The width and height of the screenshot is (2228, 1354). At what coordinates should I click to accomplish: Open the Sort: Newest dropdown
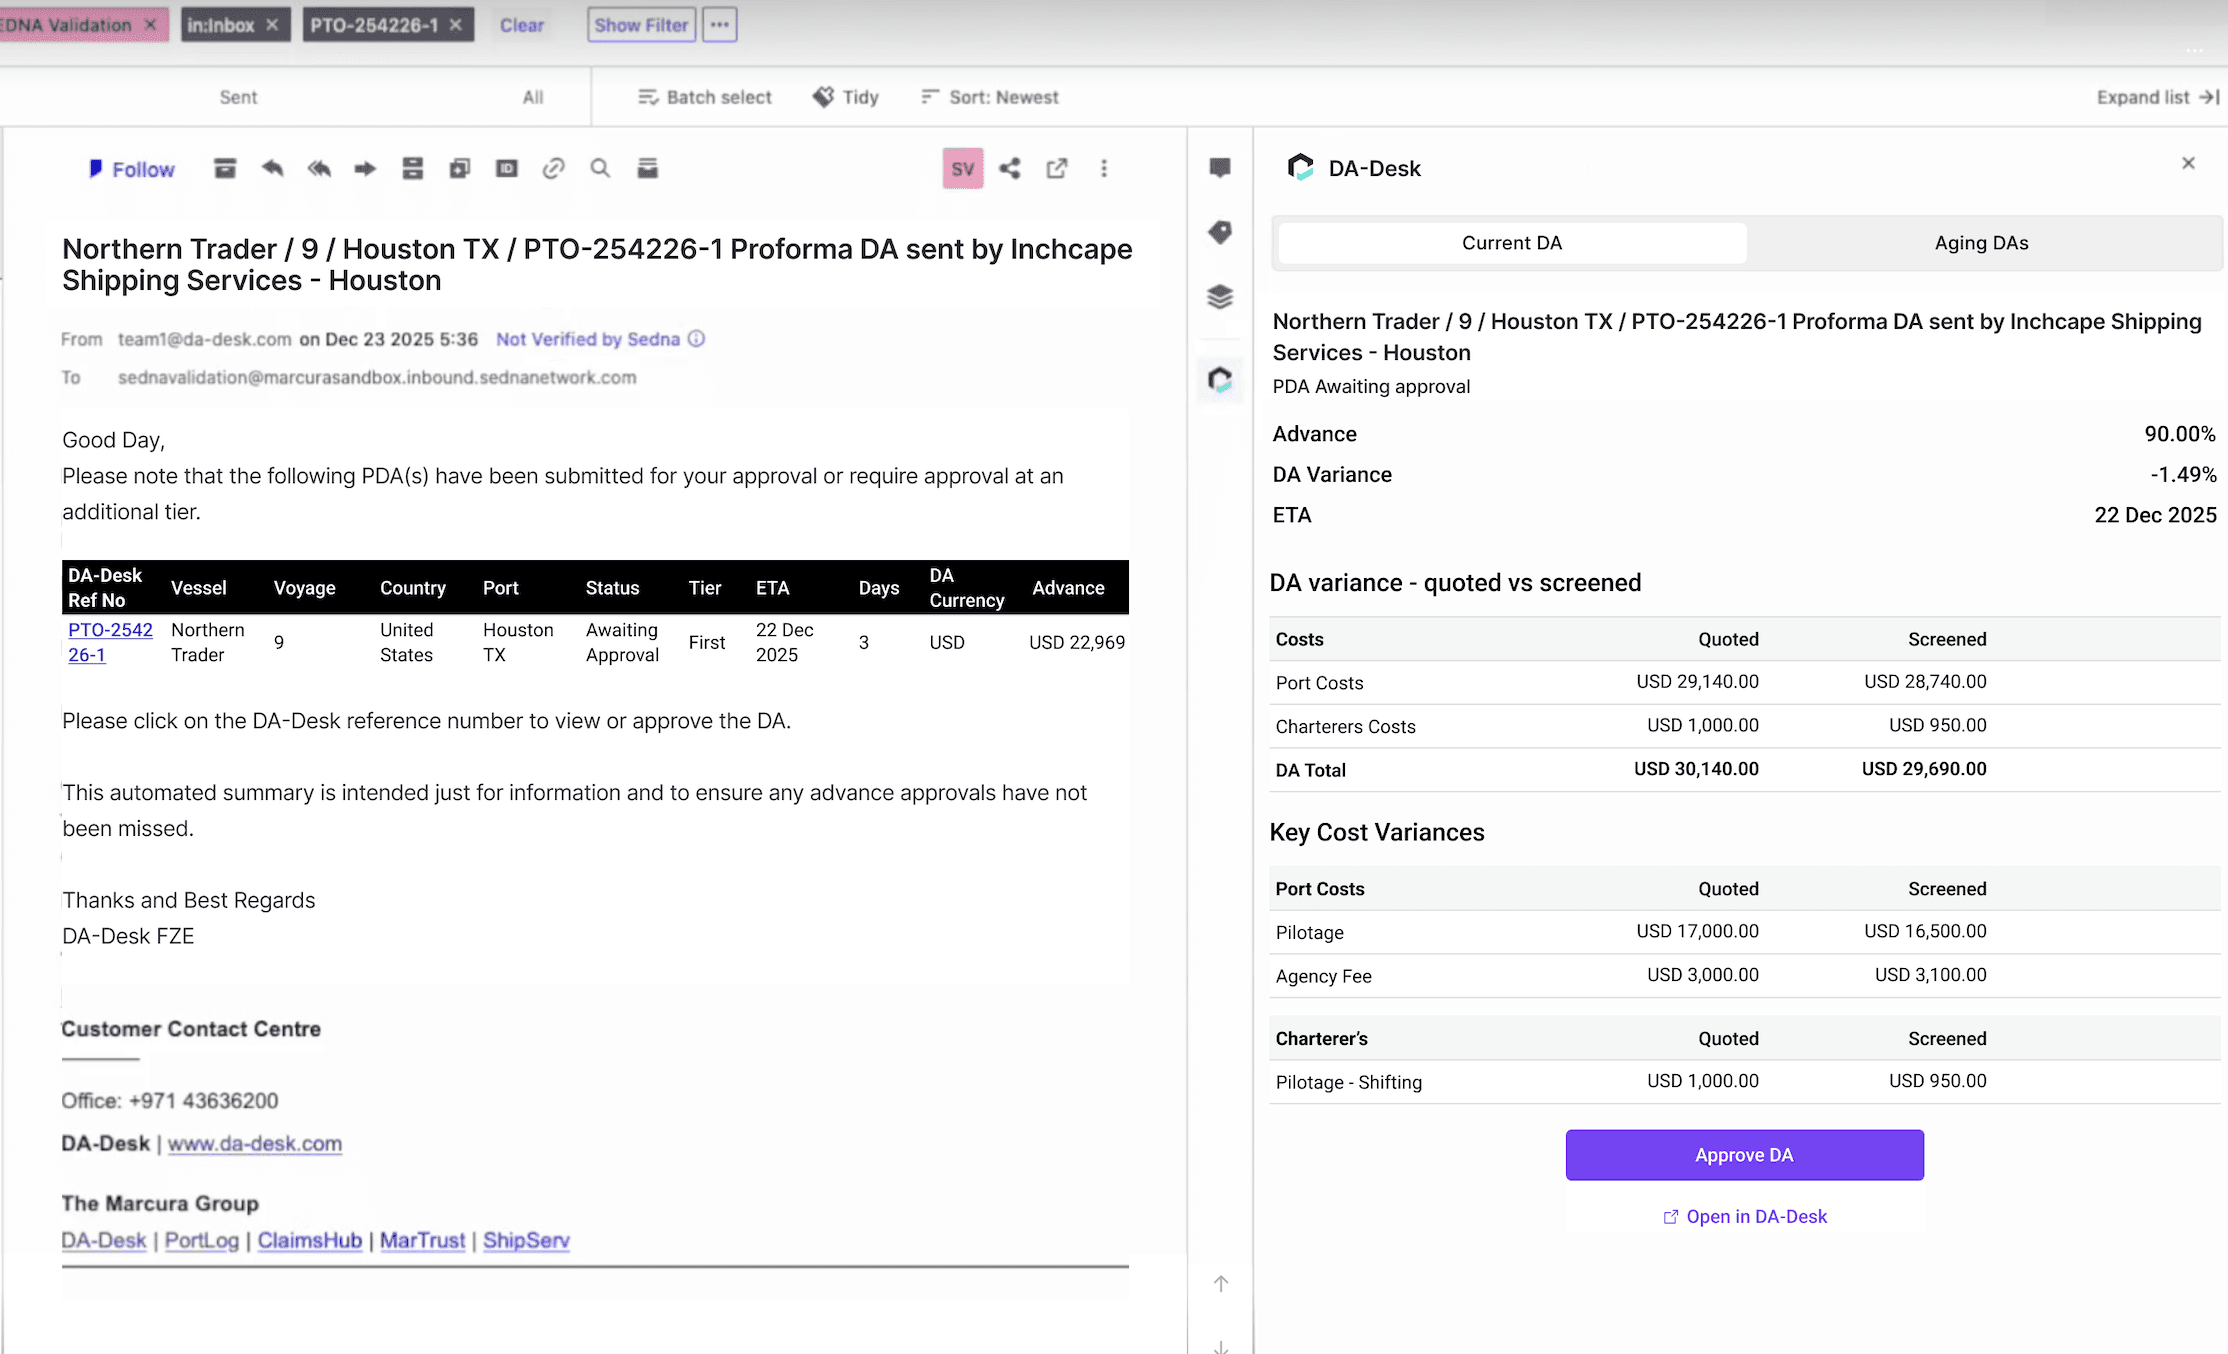990,97
